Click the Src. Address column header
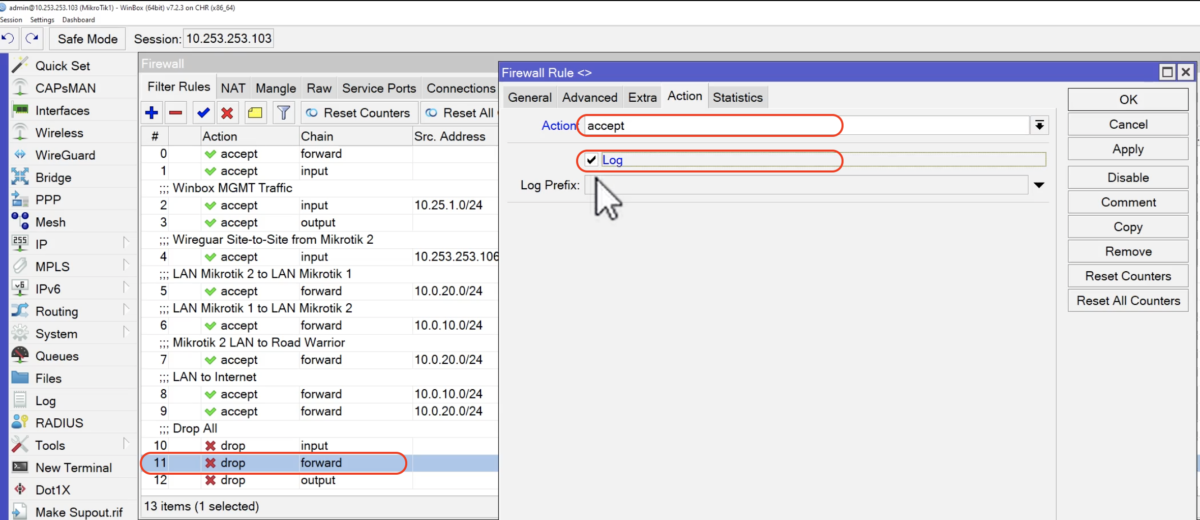The image size is (1200, 520). click(454, 136)
